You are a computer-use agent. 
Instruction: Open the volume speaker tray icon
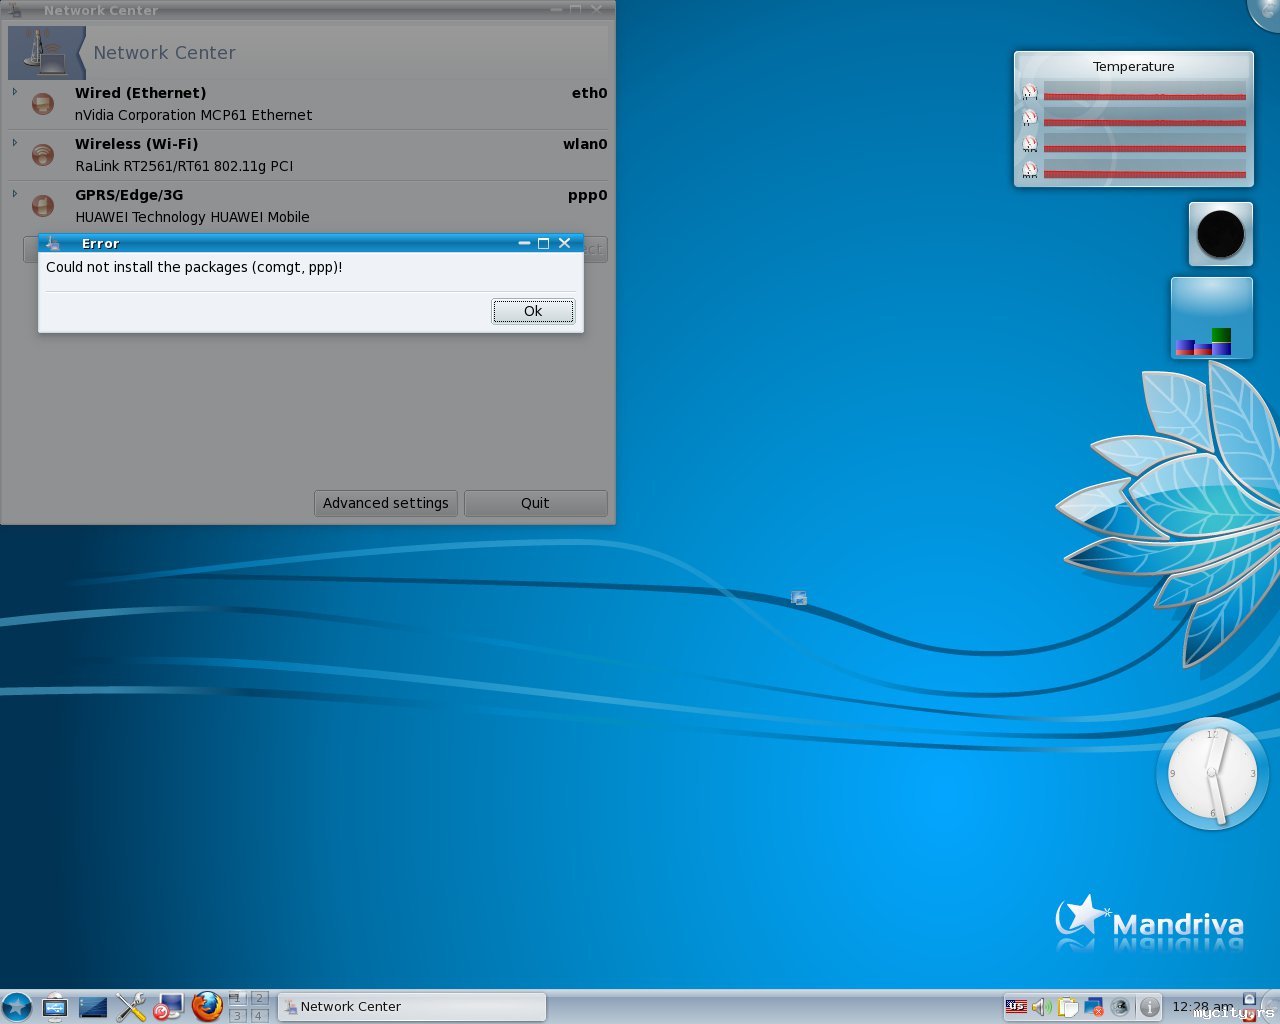(x=1042, y=1007)
